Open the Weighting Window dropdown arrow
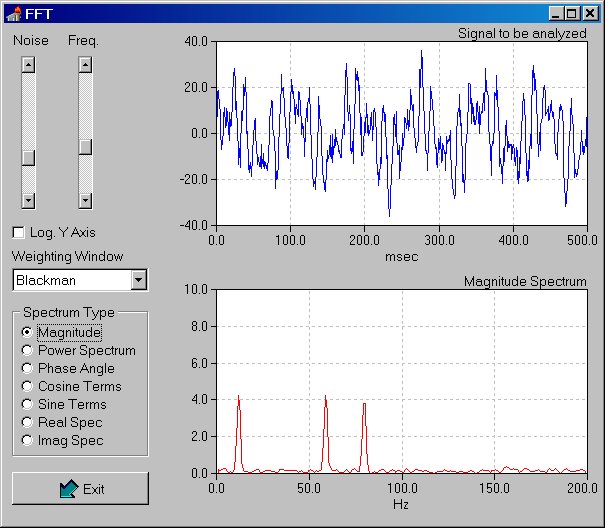 click(139, 280)
